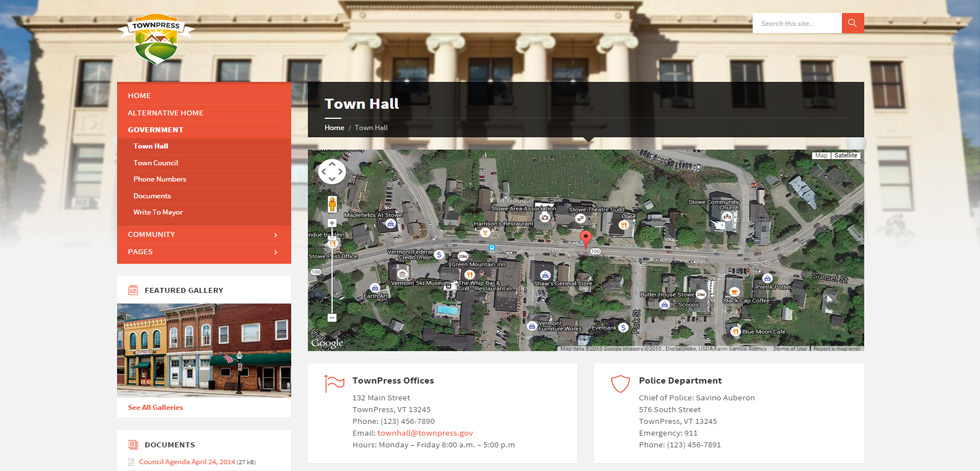This screenshot has width=980, height=471.
Task: Open the Documents submenu item
Action: pos(152,196)
